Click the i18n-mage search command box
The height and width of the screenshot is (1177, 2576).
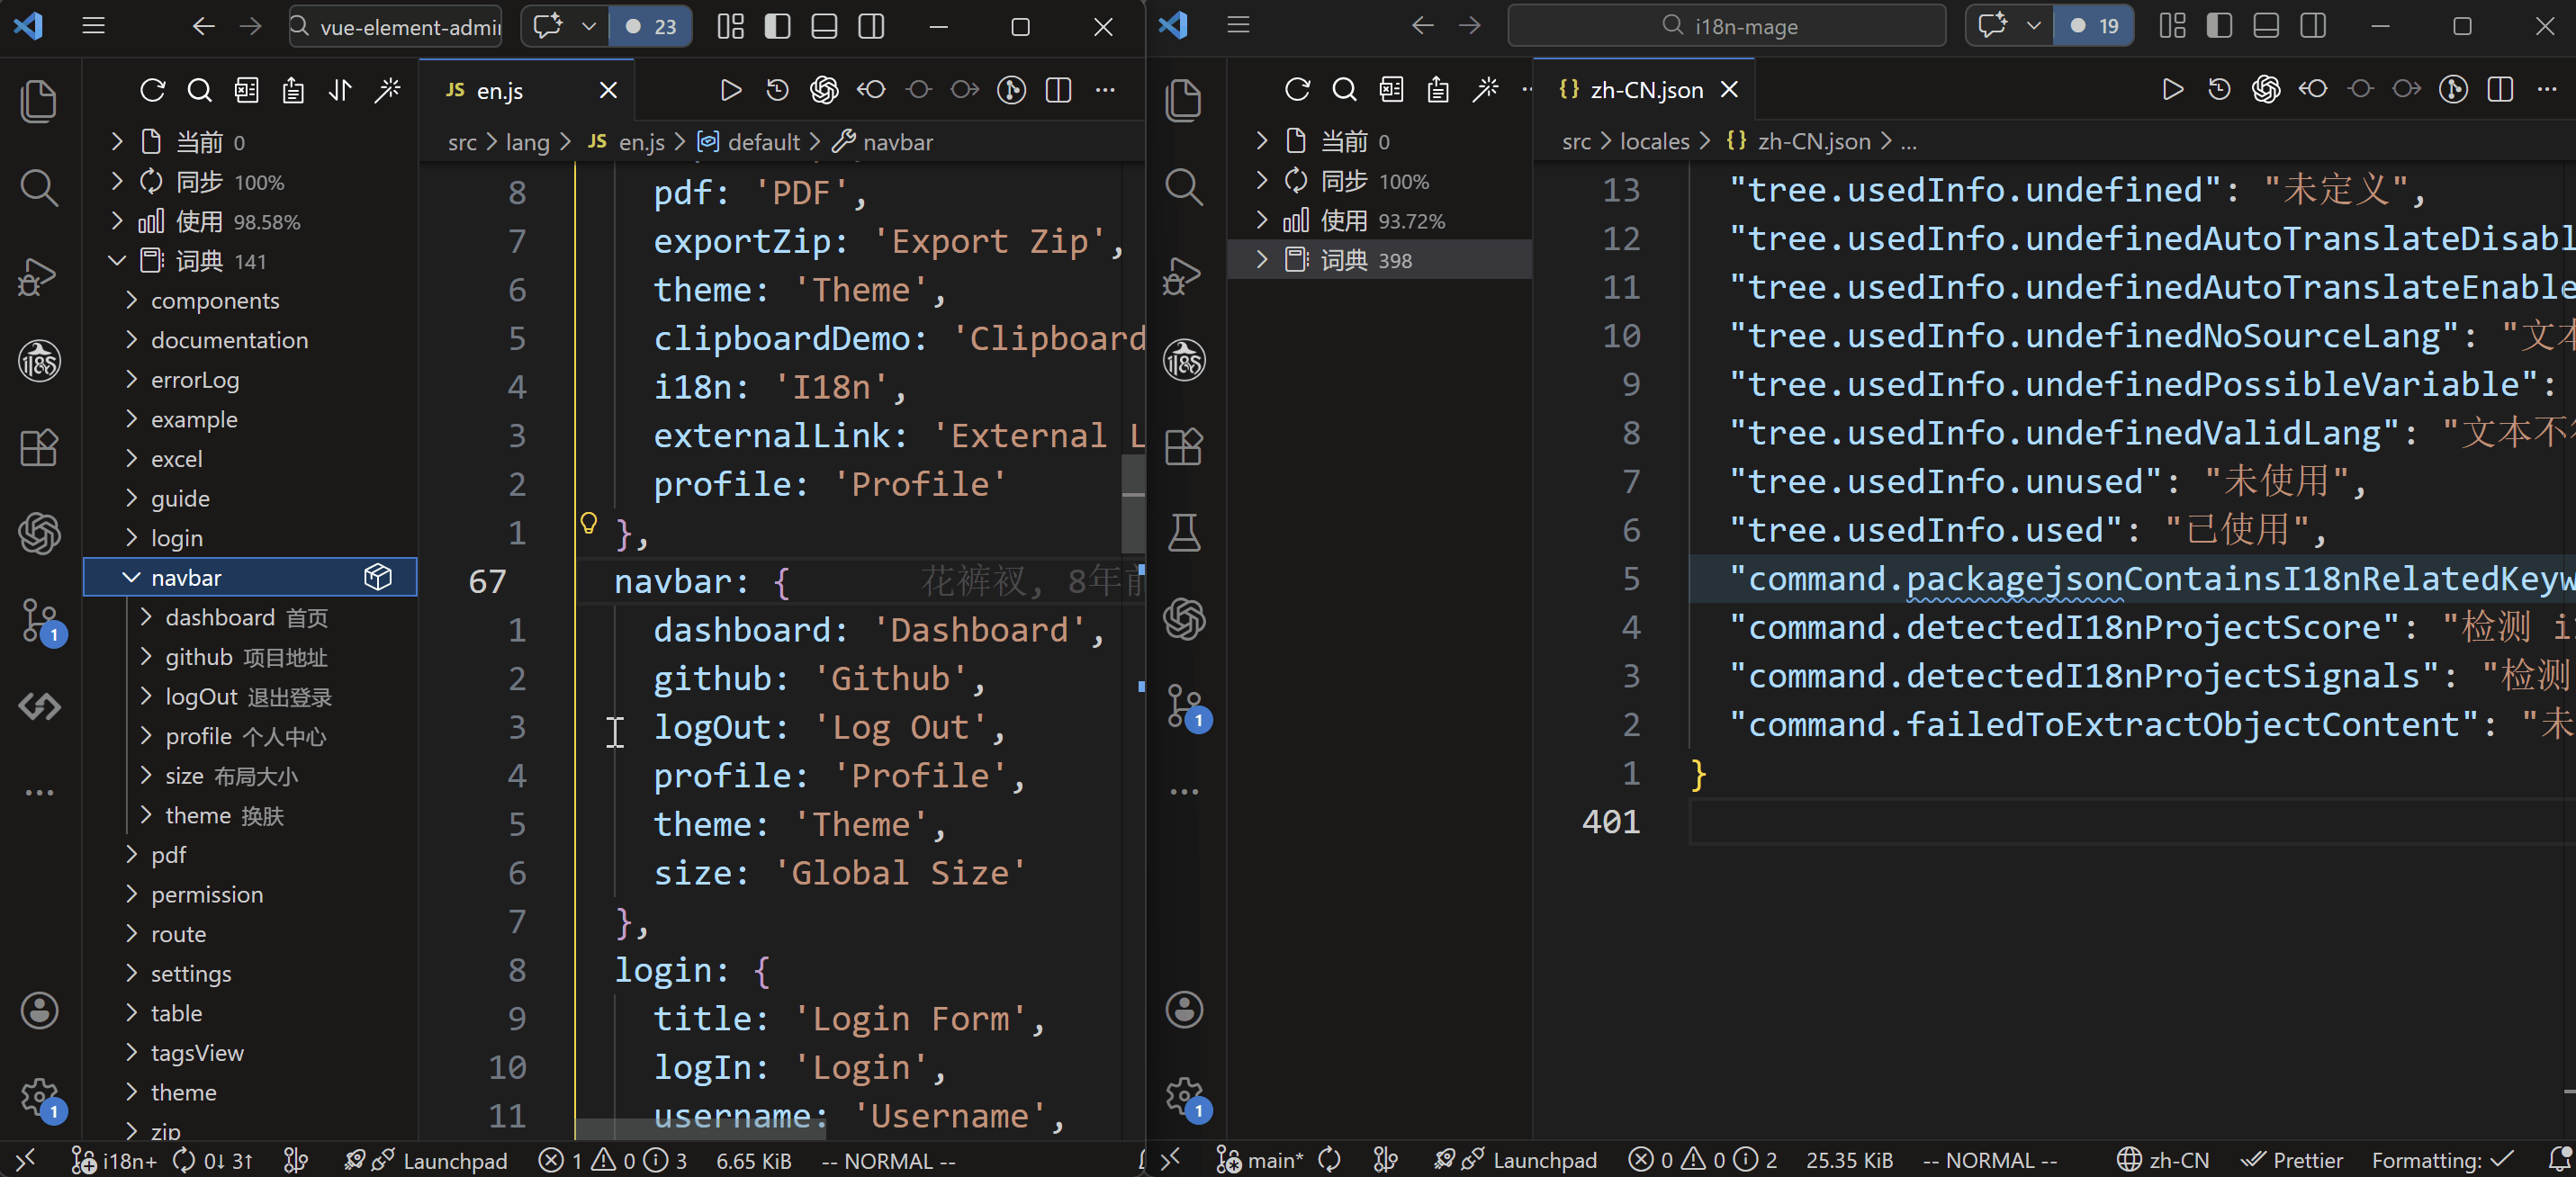[1727, 26]
